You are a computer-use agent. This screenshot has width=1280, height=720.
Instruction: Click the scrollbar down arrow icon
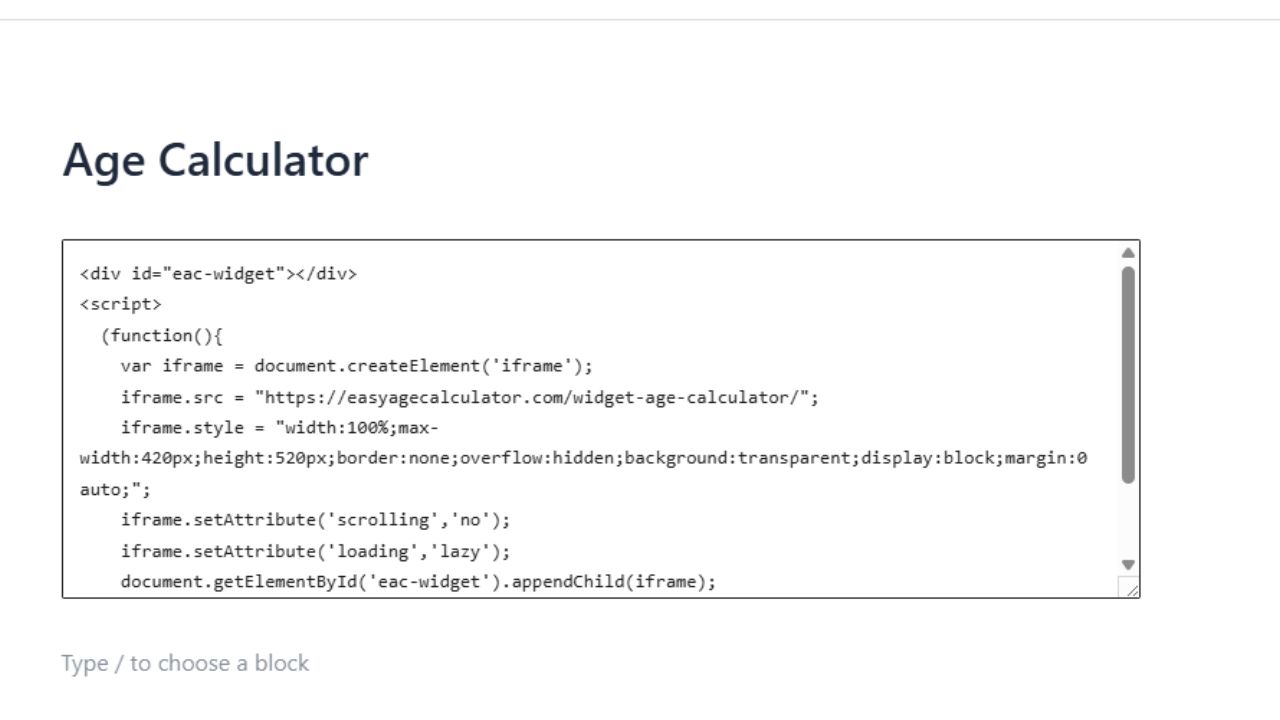pyautogui.click(x=1128, y=563)
